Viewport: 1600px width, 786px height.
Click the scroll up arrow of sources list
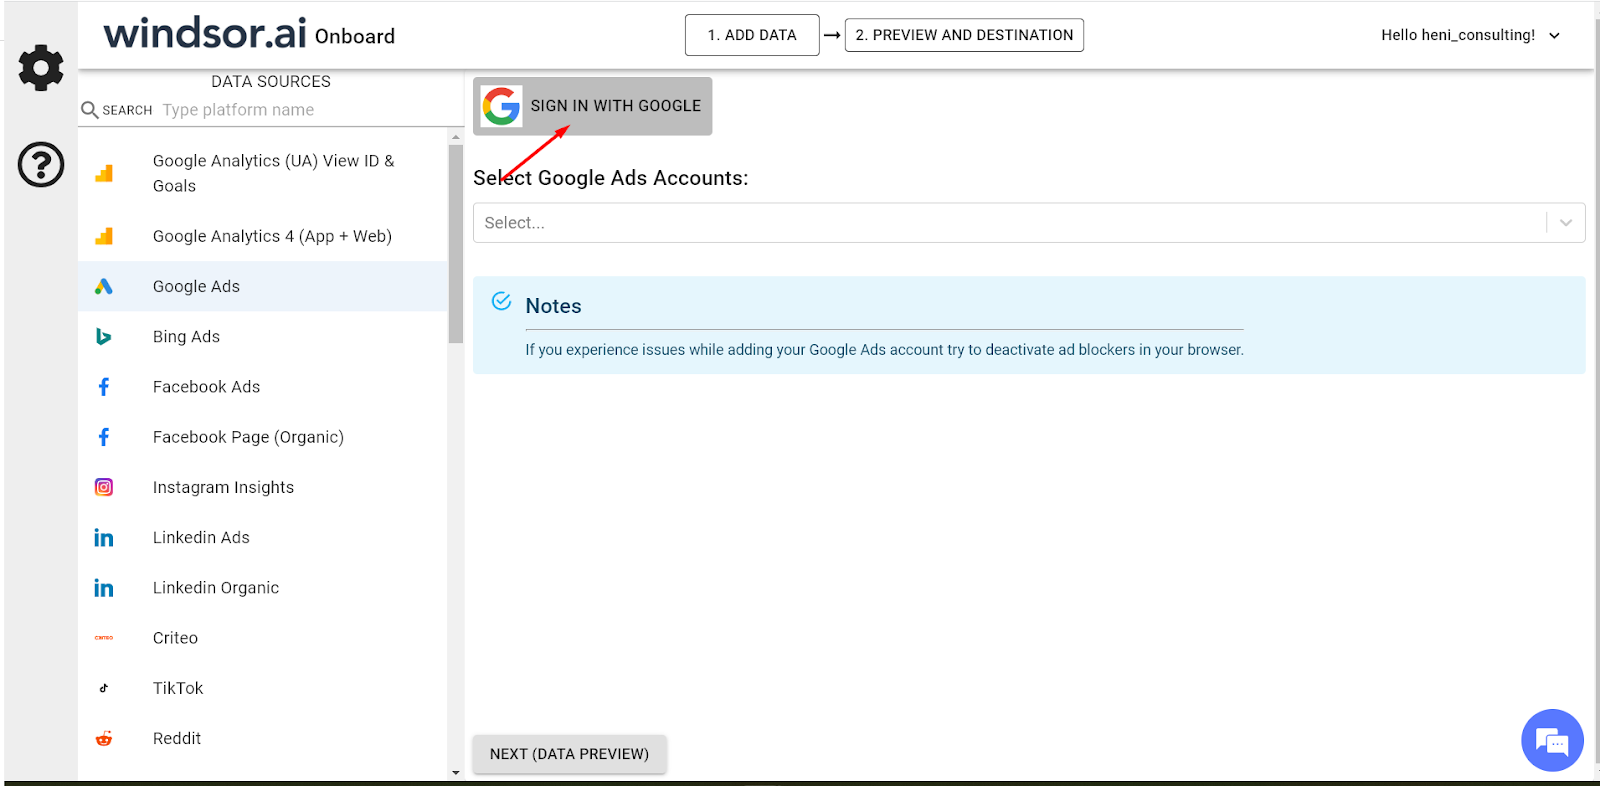(456, 137)
